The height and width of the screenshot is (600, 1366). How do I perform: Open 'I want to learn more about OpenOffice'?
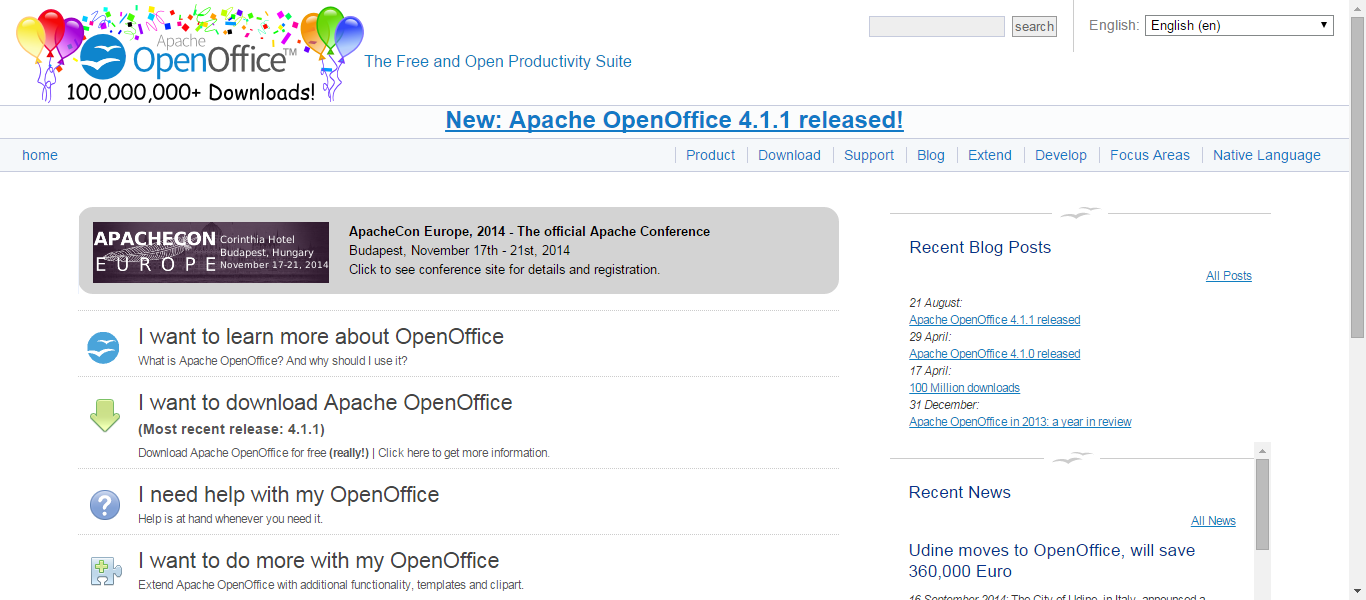[321, 336]
